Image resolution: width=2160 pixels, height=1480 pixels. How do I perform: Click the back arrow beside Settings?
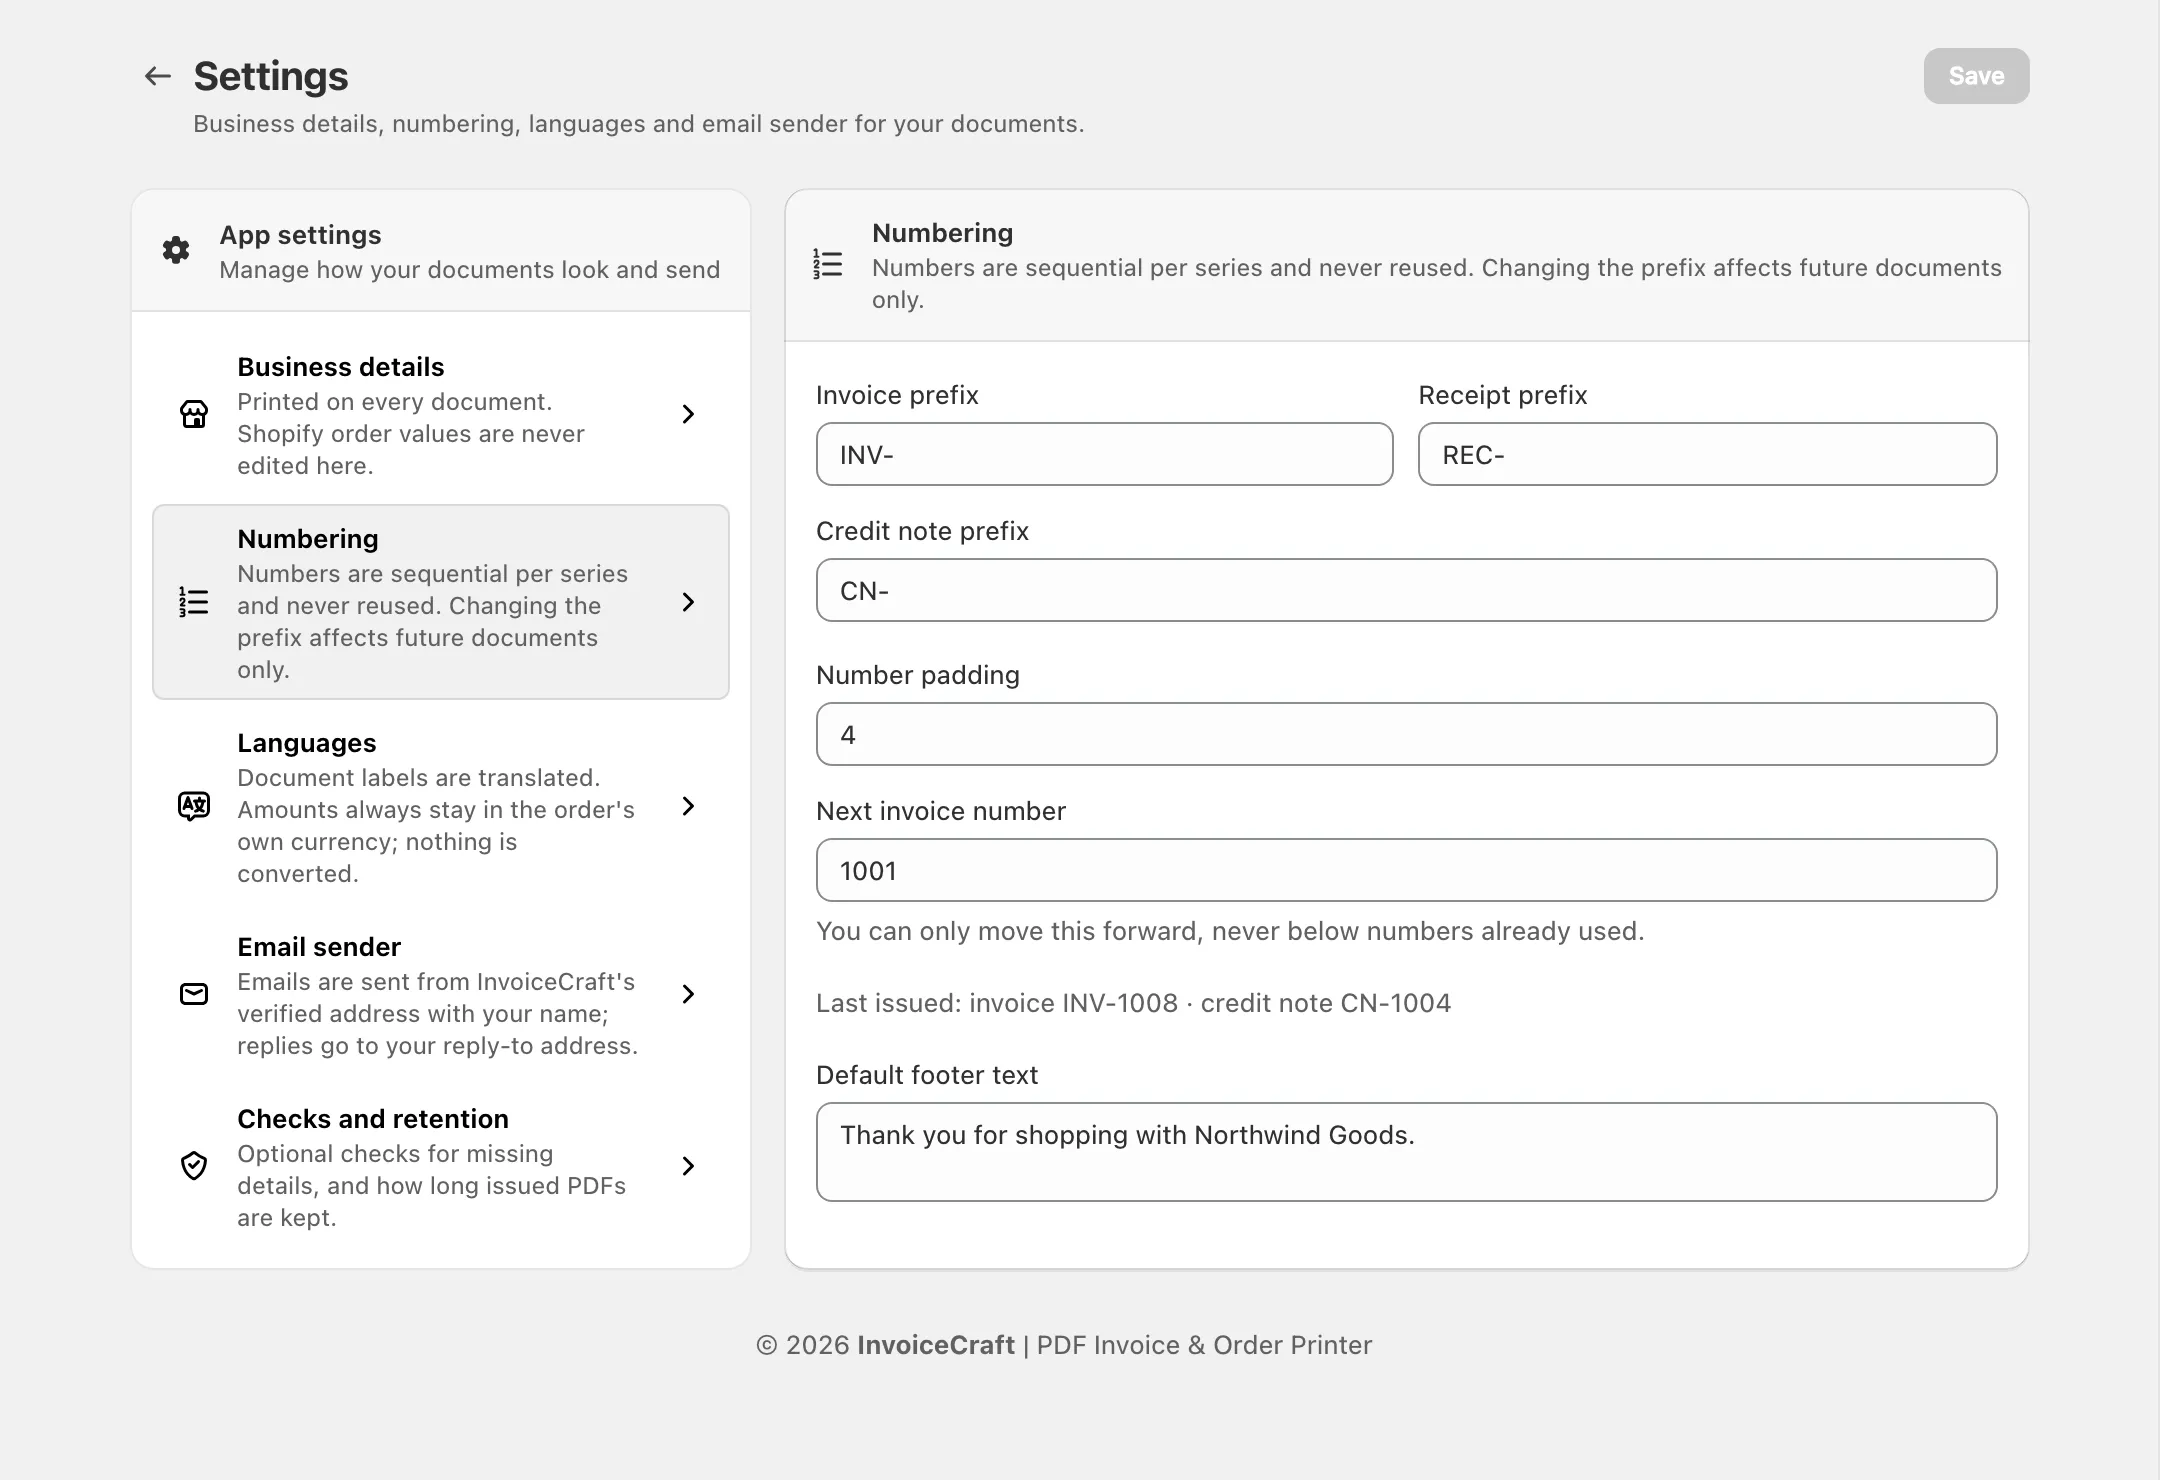point(158,76)
